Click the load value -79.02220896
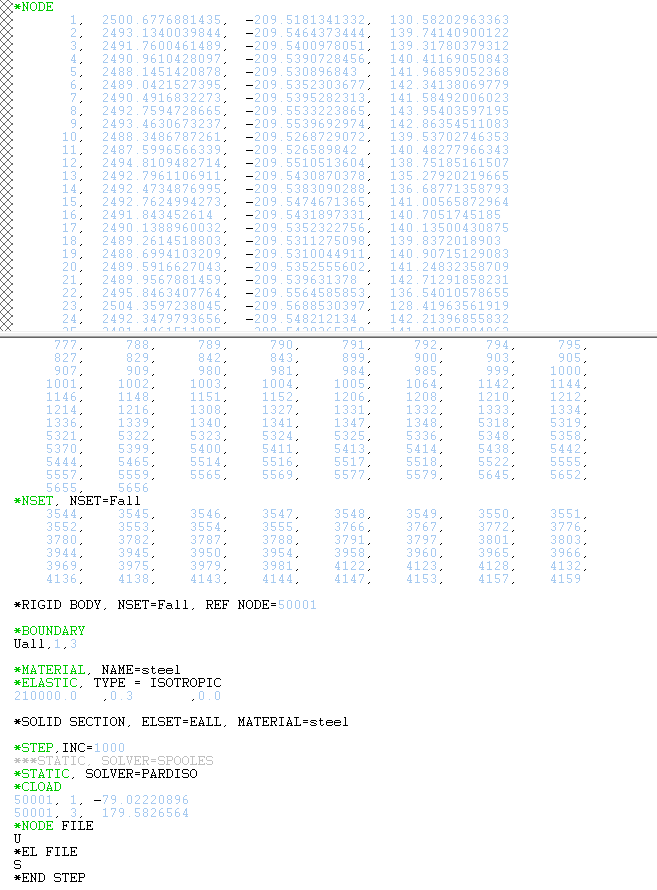The image size is (657, 890). tap(141, 800)
